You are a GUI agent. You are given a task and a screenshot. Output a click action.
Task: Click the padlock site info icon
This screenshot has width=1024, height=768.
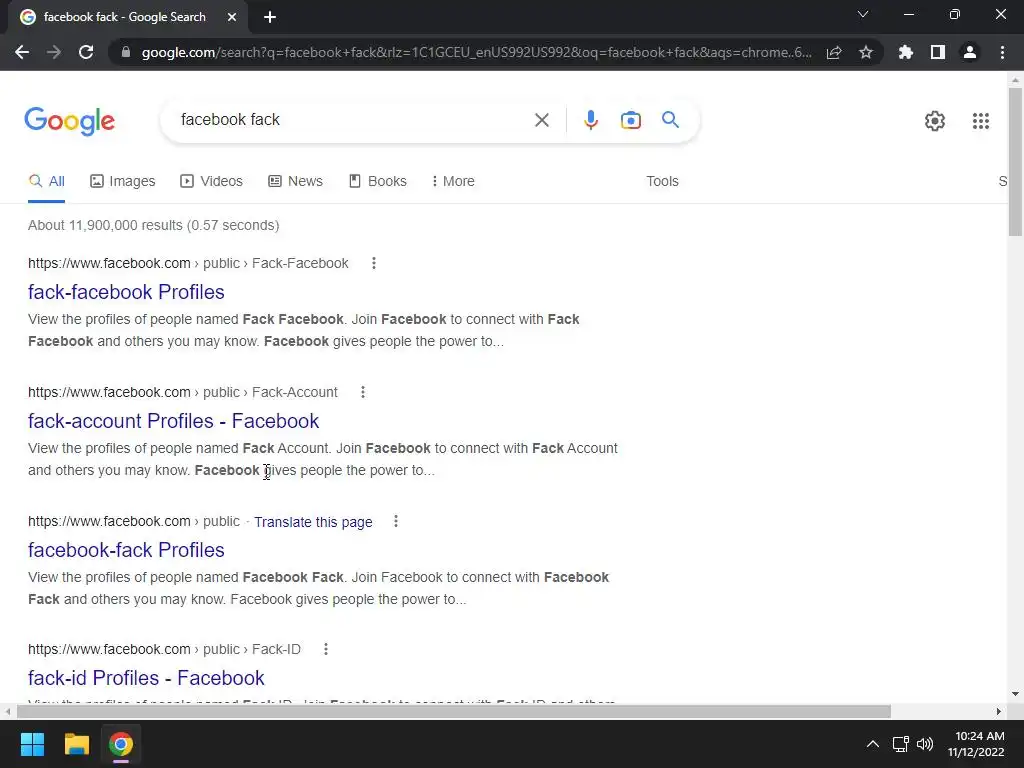click(126, 52)
